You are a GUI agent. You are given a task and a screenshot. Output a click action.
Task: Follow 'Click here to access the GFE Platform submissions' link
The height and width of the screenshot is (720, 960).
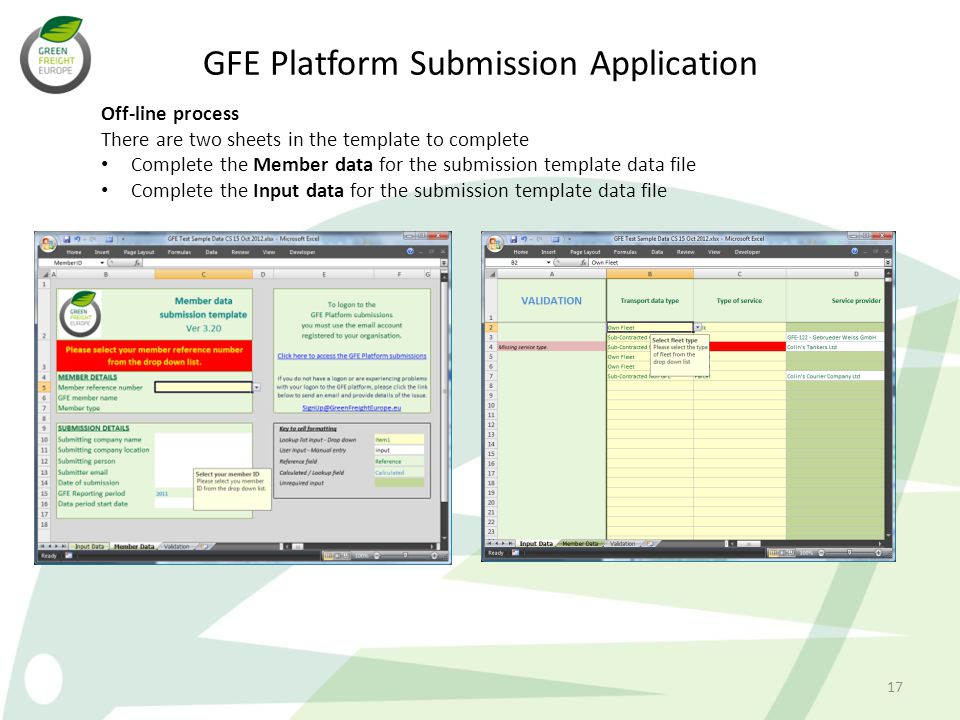pos(352,356)
